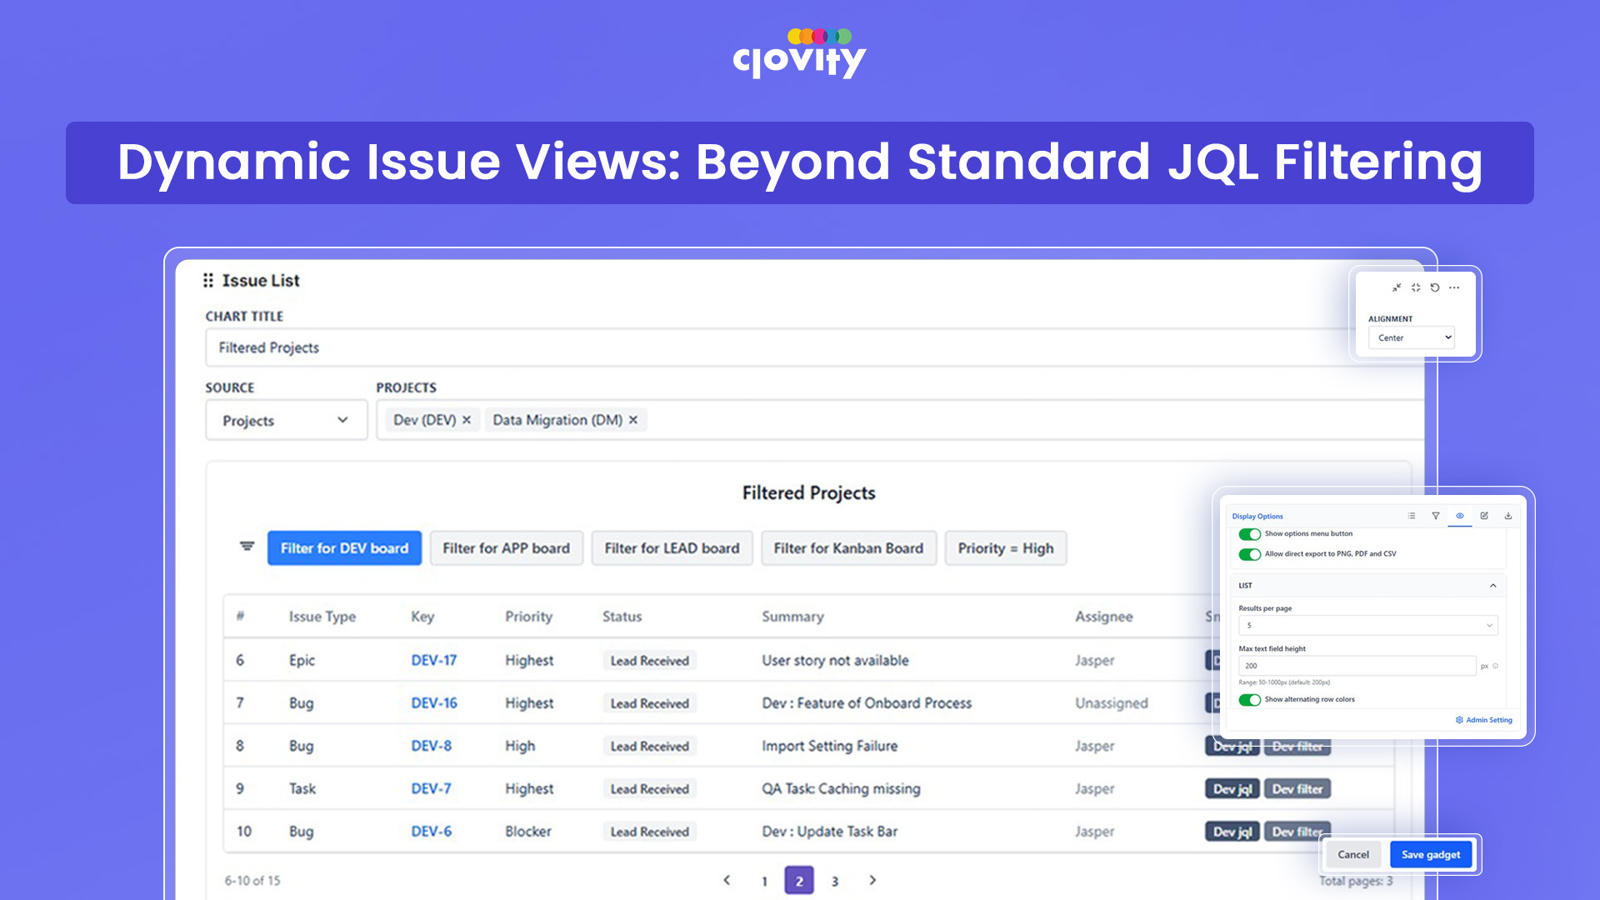Click the Key column header
The image size is (1600, 900).
pyautogui.click(x=422, y=617)
